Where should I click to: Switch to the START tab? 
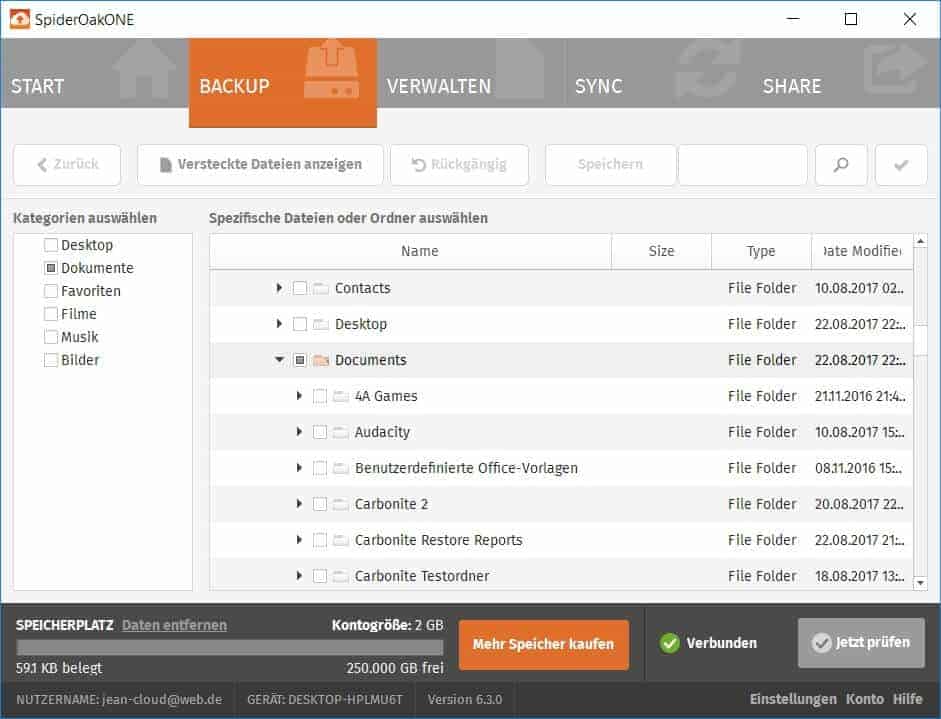tap(94, 73)
